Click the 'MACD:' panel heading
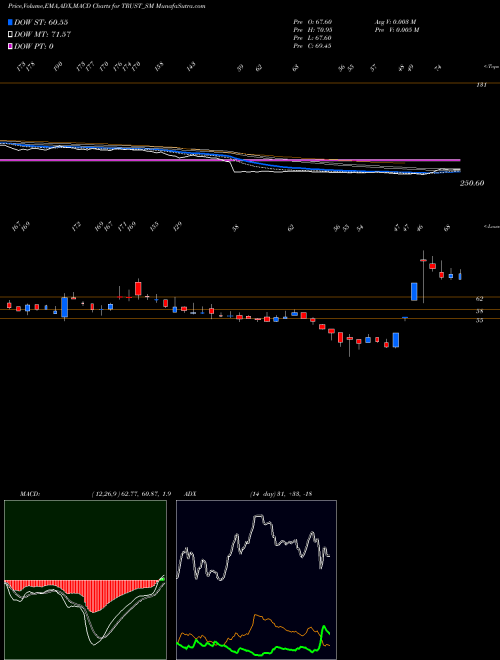Image resolution: width=500 pixels, height=660 pixels. point(29,494)
